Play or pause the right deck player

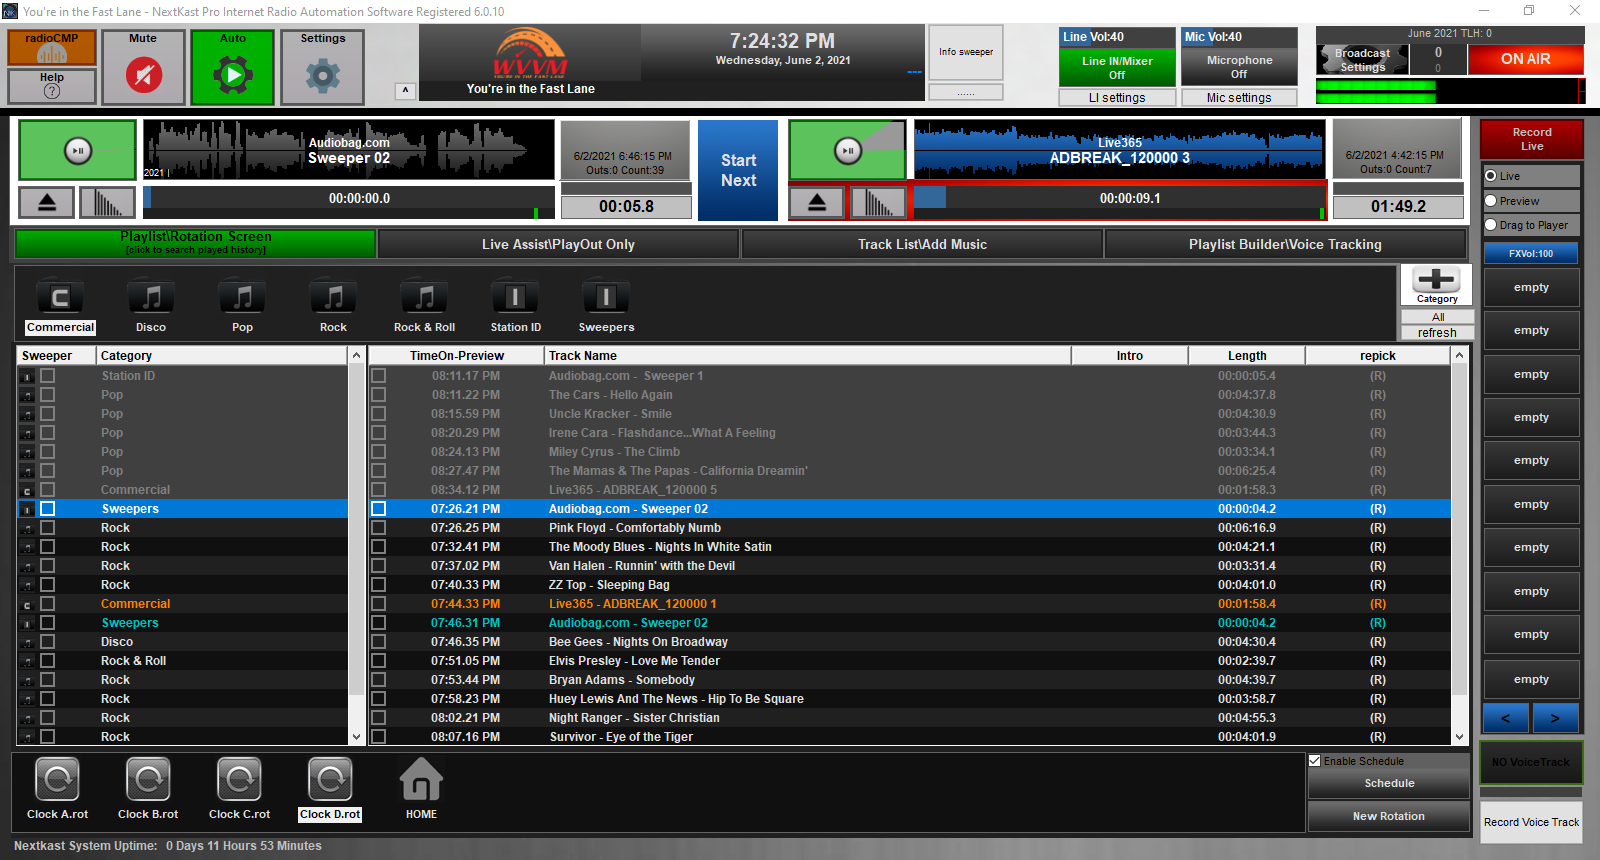tap(848, 151)
